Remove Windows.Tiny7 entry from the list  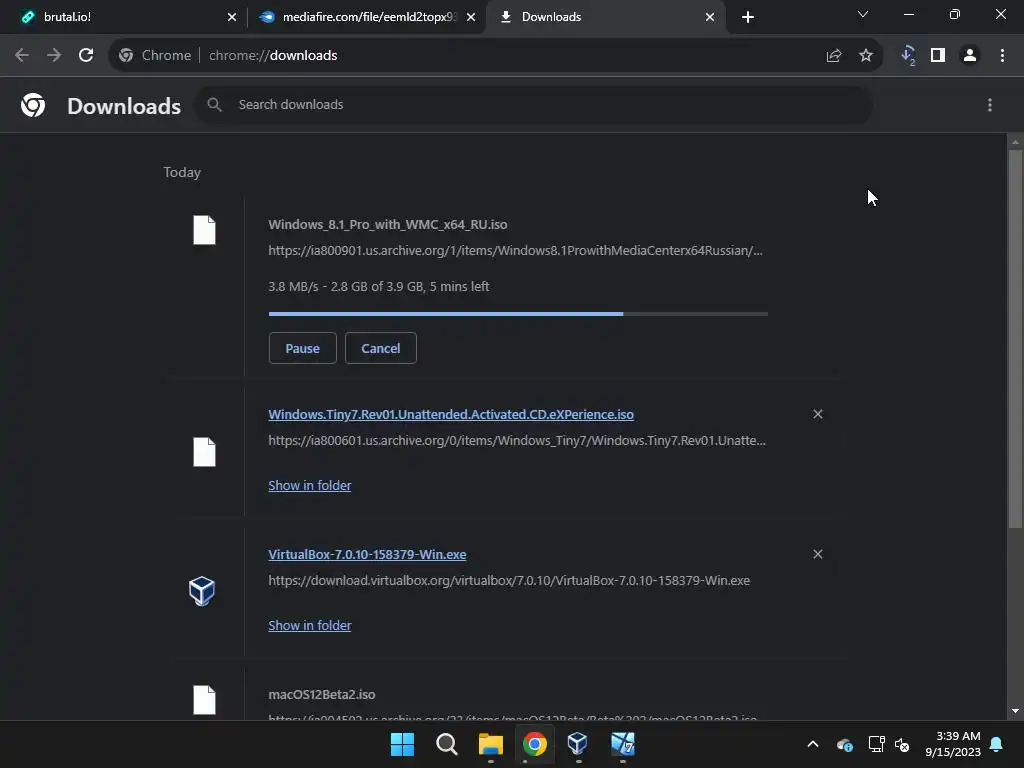[818, 414]
